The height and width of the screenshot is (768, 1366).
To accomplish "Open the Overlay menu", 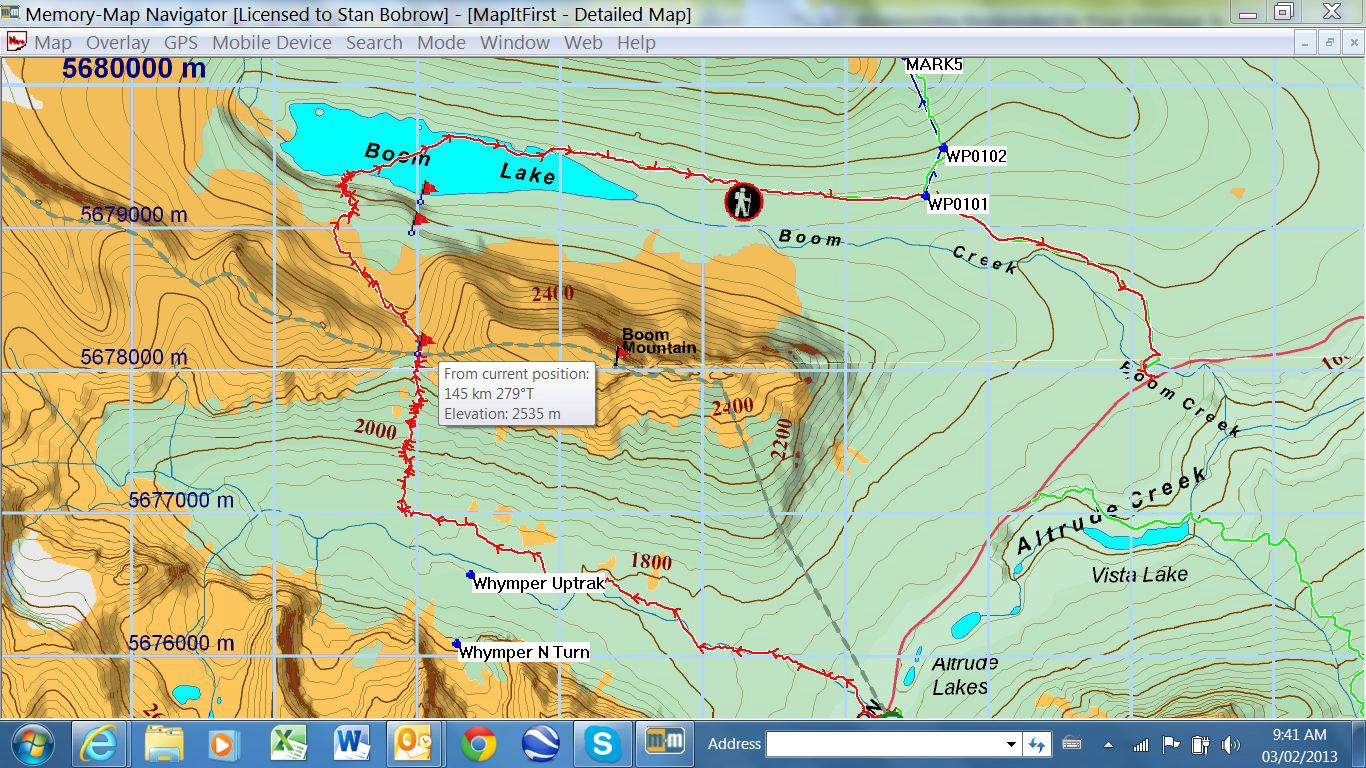I will 117,42.
